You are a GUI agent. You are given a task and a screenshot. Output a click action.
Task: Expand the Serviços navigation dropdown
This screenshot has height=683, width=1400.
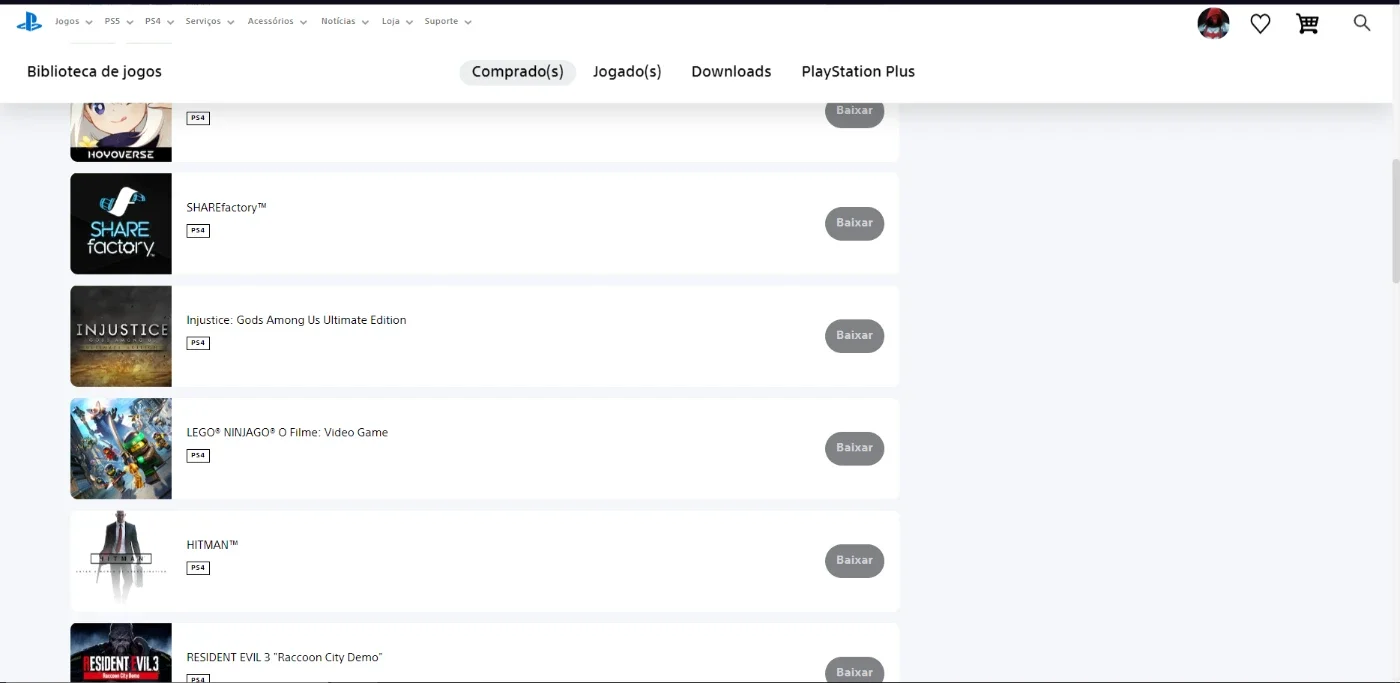pos(210,21)
